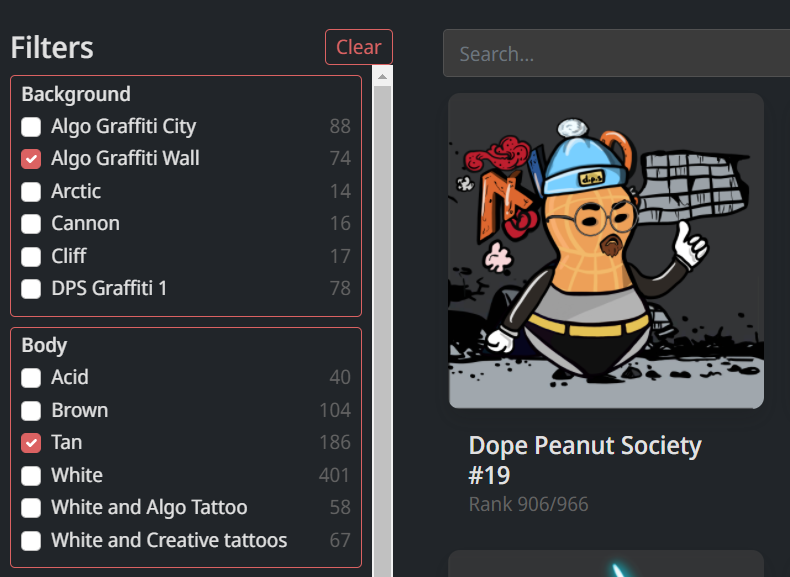Click the 'Acid' body label

[x=70, y=377]
